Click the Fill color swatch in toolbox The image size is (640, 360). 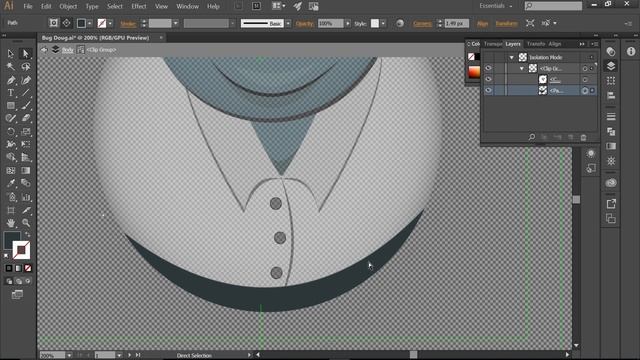tap(12, 240)
